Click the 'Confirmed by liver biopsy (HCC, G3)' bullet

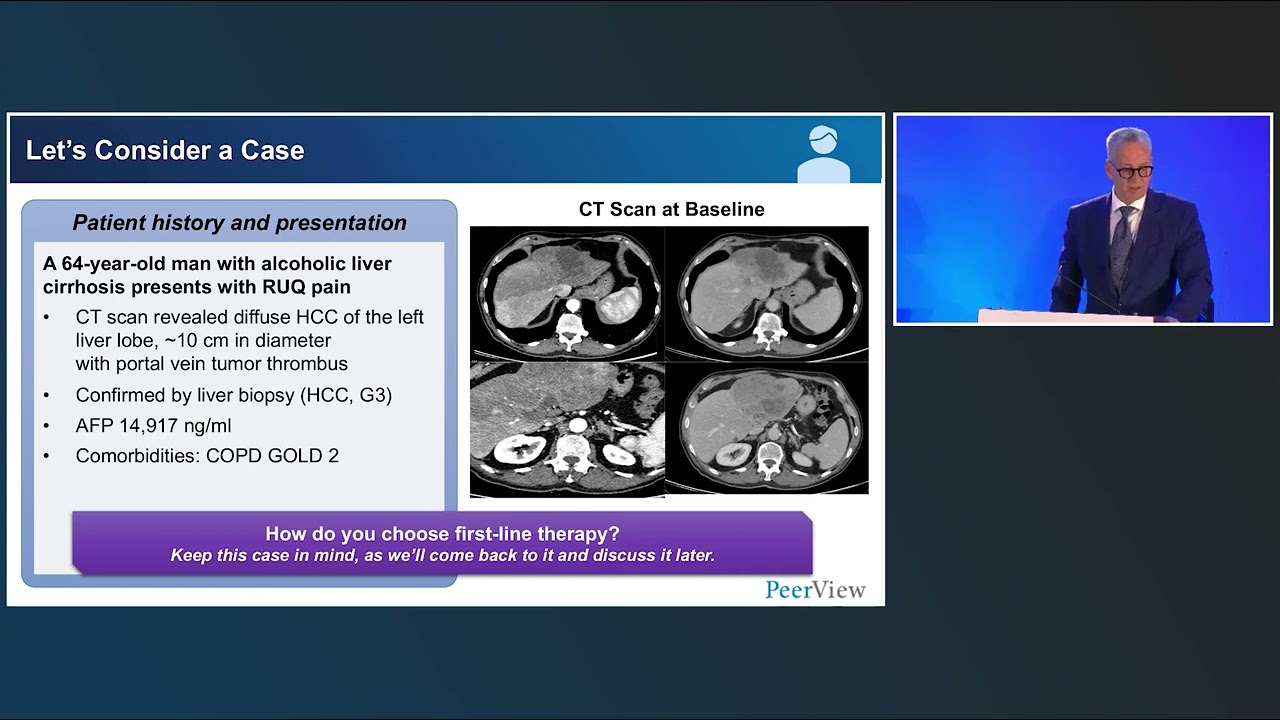point(234,395)
